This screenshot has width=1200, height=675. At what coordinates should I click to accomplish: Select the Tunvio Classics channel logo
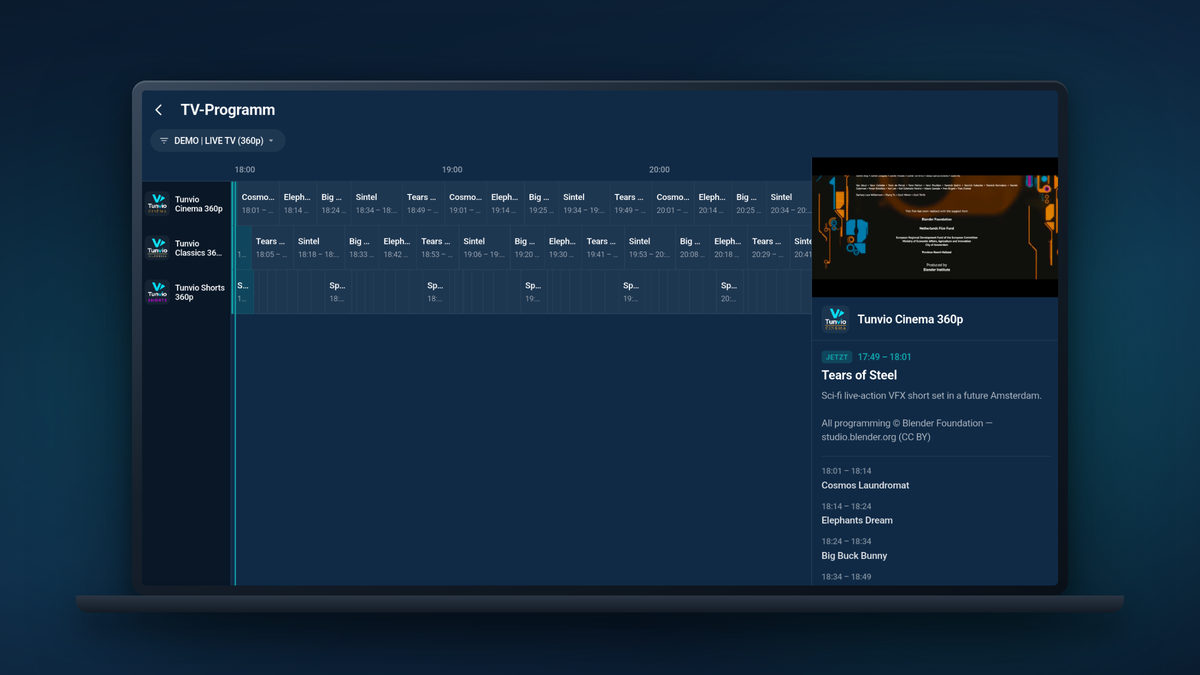click(158, 248)
